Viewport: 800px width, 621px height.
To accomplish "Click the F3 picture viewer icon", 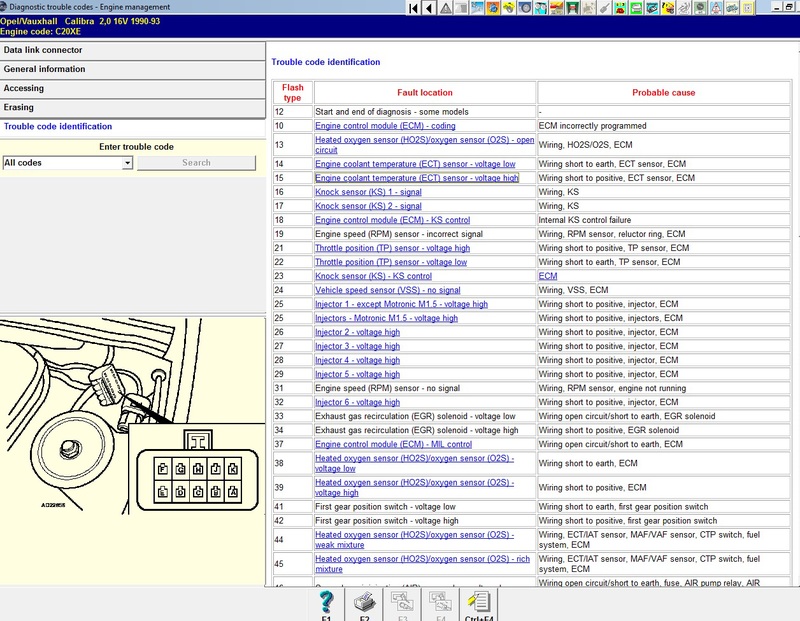I will 403,605.
